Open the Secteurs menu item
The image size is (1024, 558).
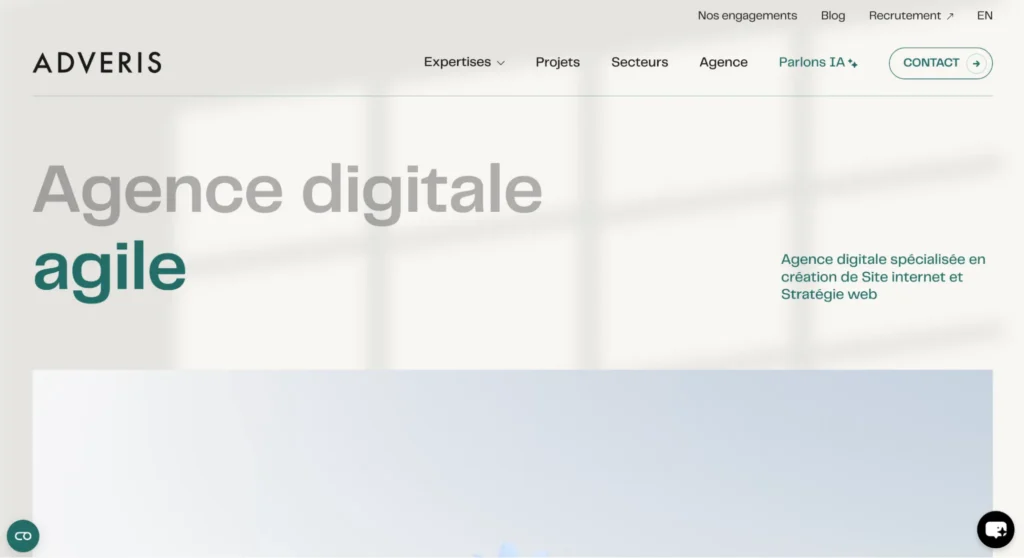pos(639,62)
